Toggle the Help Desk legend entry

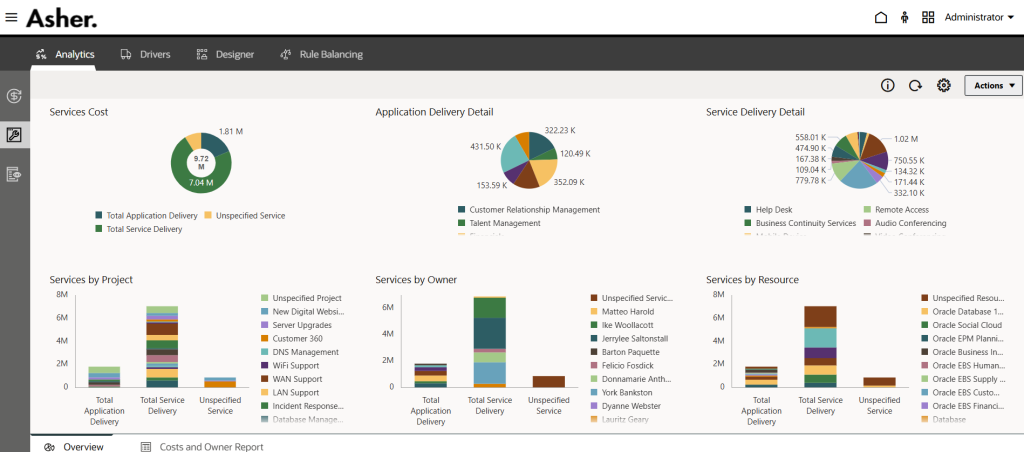pos(772,210)
